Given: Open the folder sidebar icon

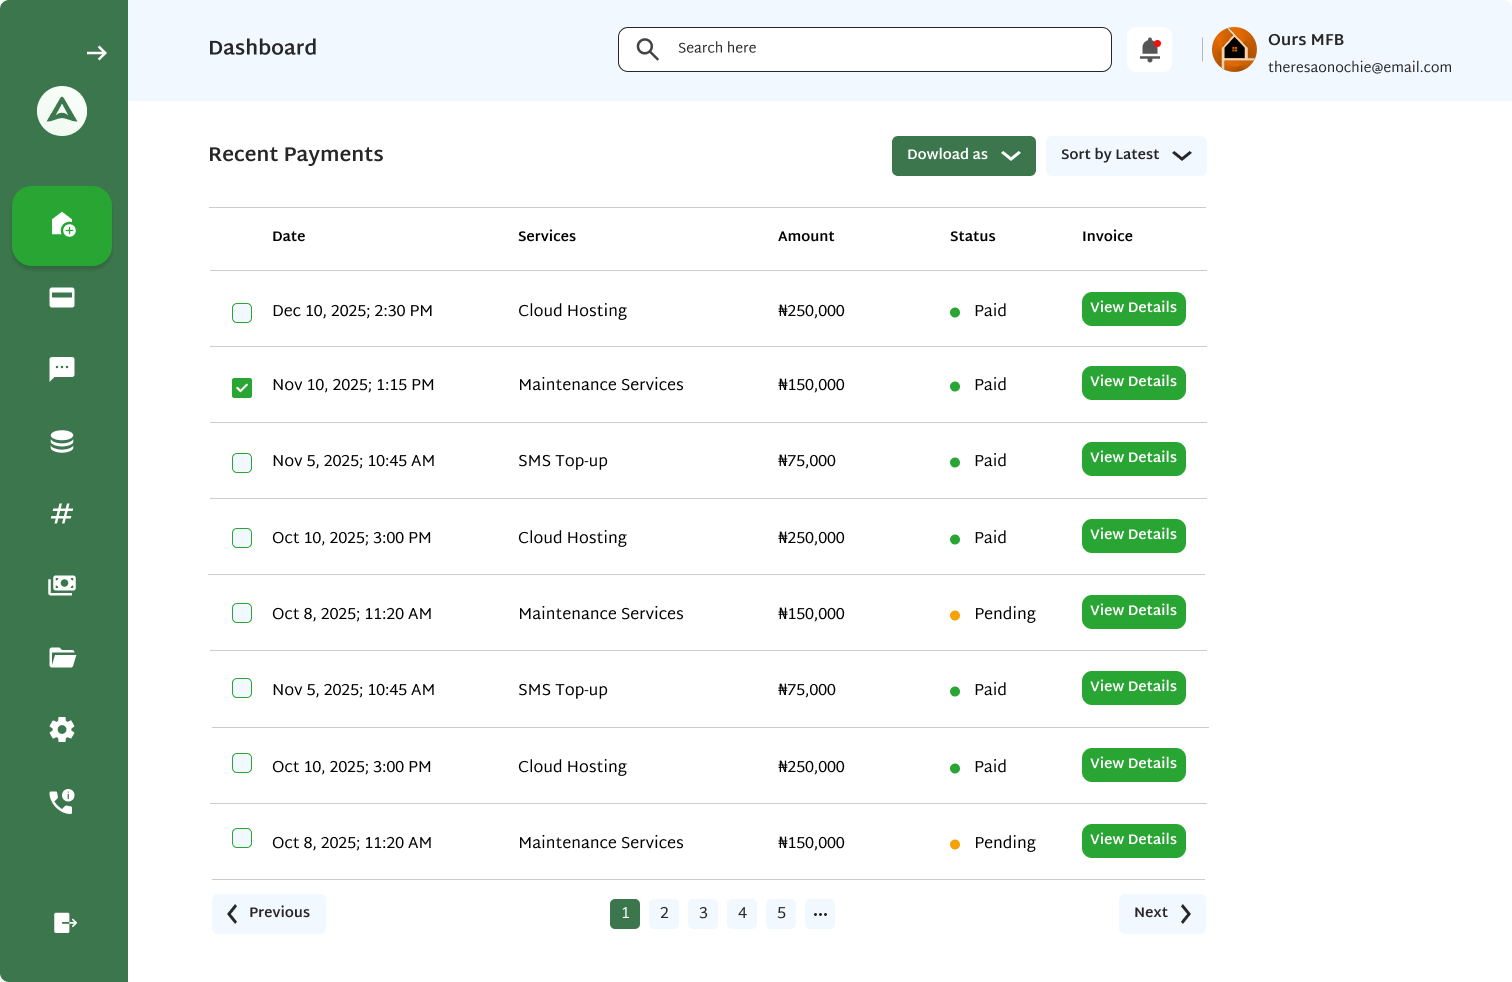Looking at the screenshot, I should click(62, 657).
